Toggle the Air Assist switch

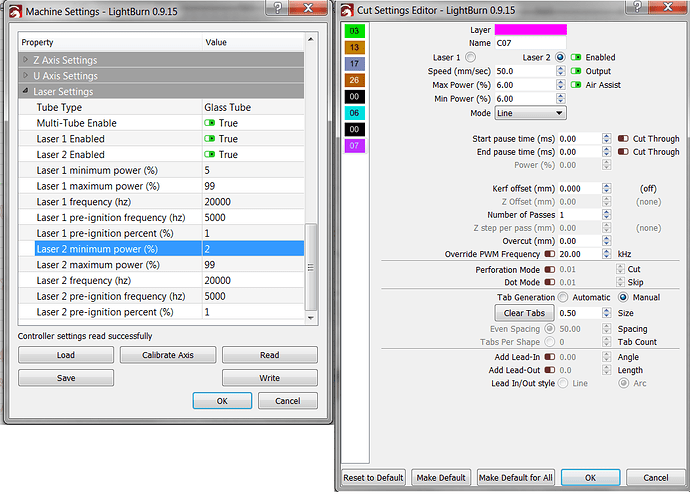(576, 84)
